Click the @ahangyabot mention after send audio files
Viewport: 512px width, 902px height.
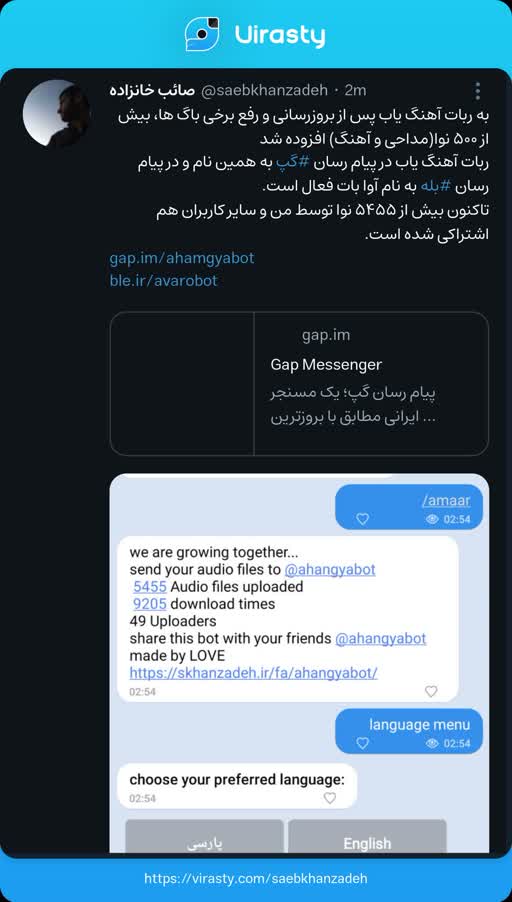(330, 570)
